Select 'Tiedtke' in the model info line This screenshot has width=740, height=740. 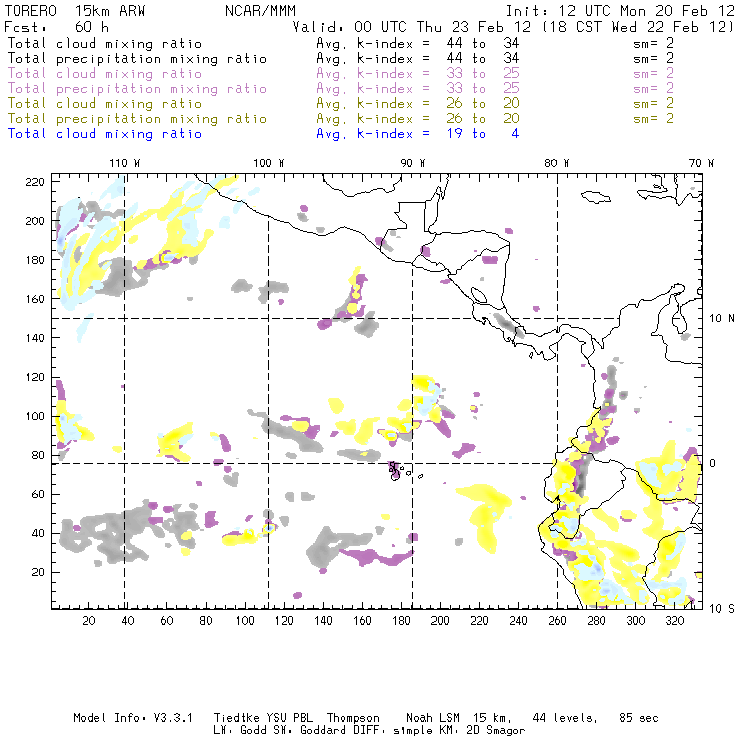pyautogui.click(x=237, y=718)
